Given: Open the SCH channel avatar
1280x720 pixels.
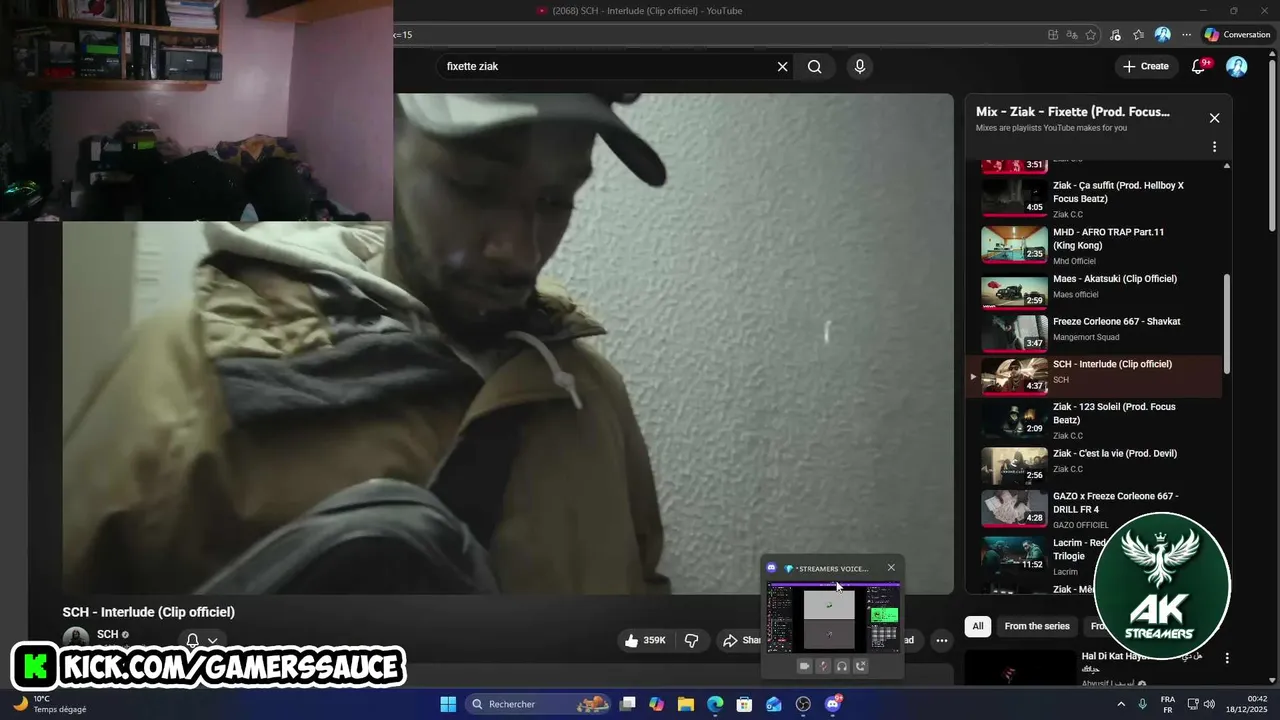Looking at the screenshot, I should (75, 638).
